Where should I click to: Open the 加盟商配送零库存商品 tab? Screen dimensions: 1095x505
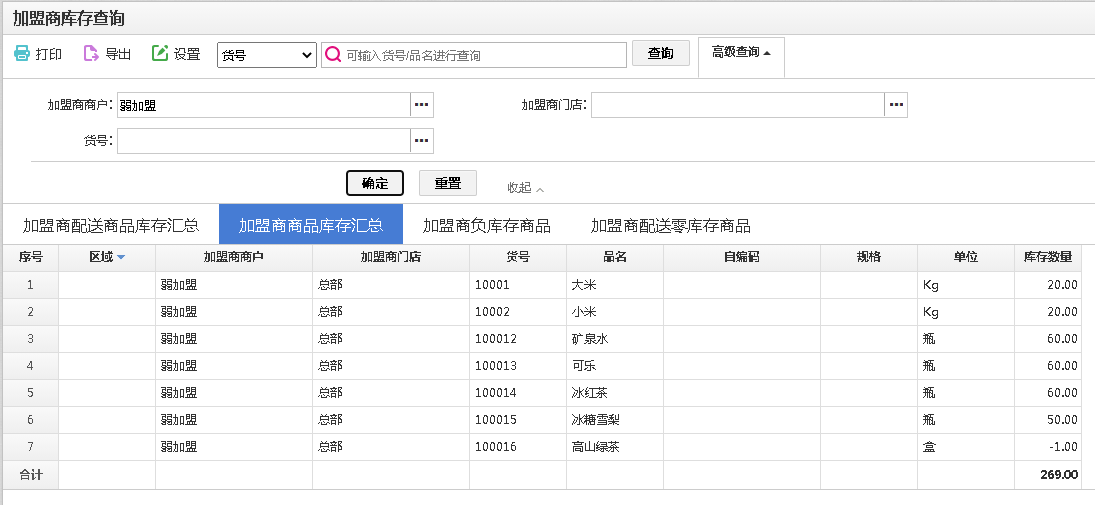[x=670, y=226]
